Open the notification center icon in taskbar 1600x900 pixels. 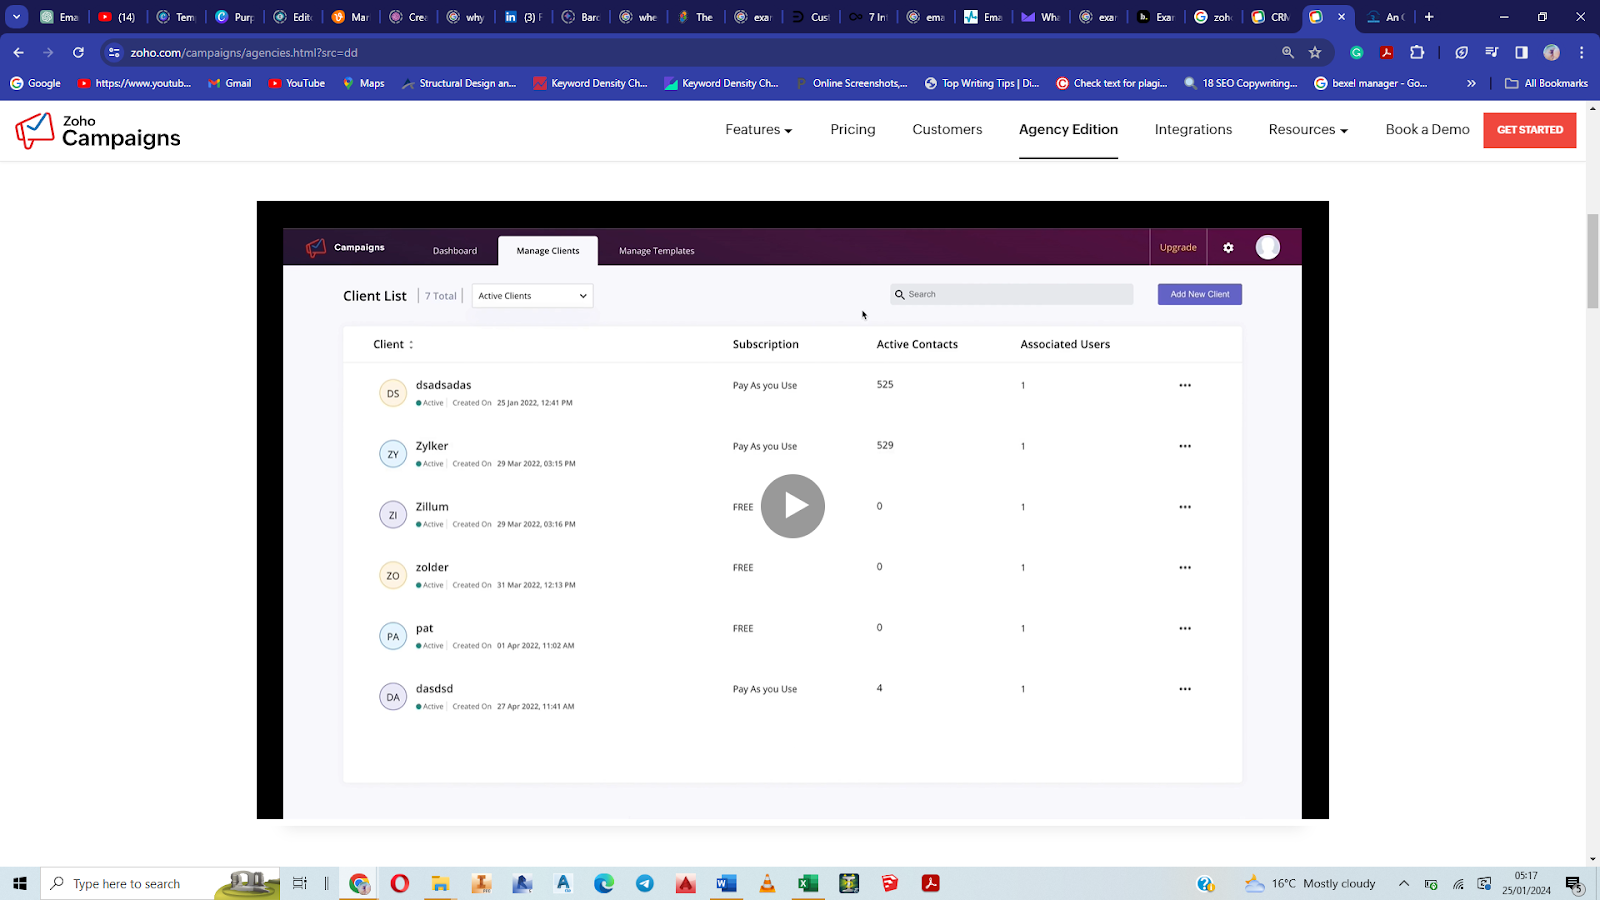(1573, 883)
